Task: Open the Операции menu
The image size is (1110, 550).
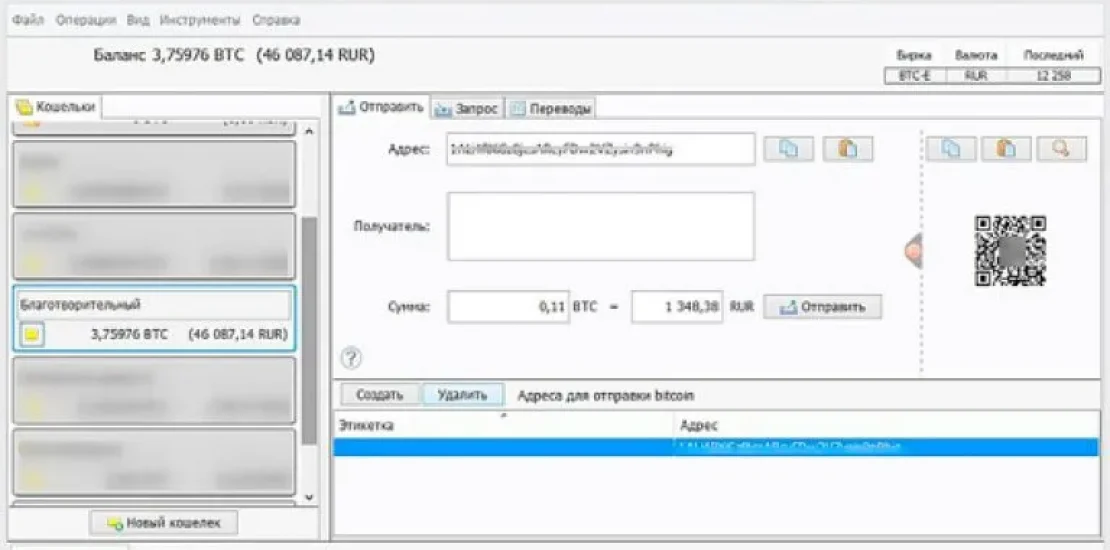Action: coord(85,20)
